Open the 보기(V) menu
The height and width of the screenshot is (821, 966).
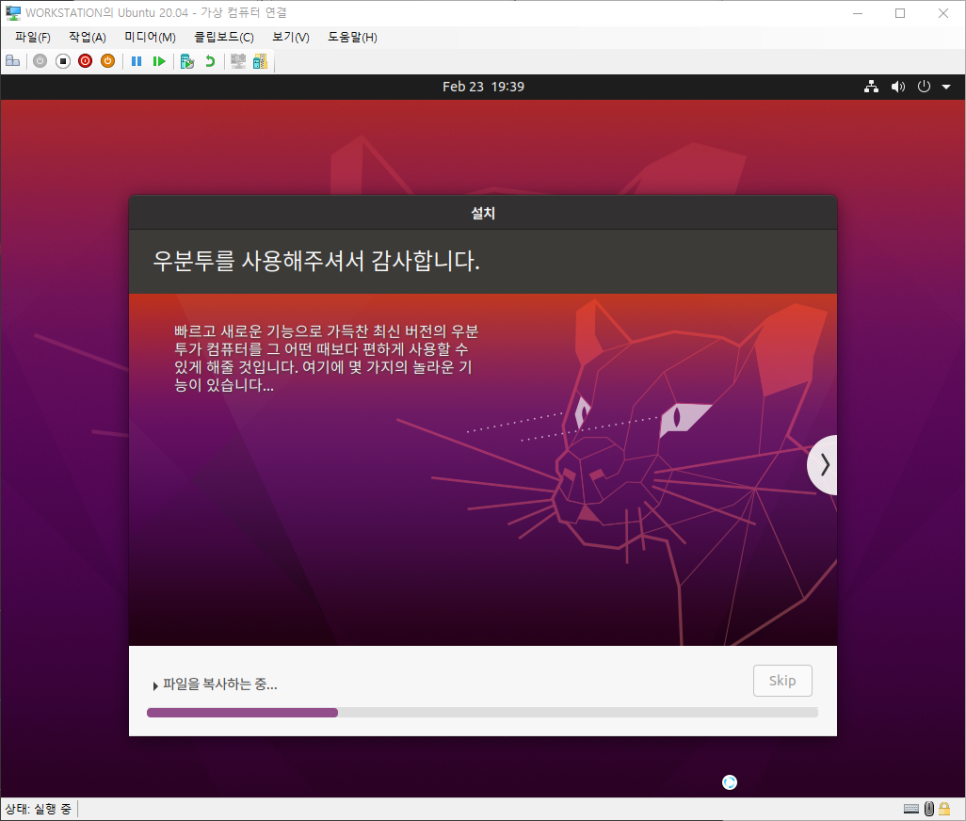291,38
